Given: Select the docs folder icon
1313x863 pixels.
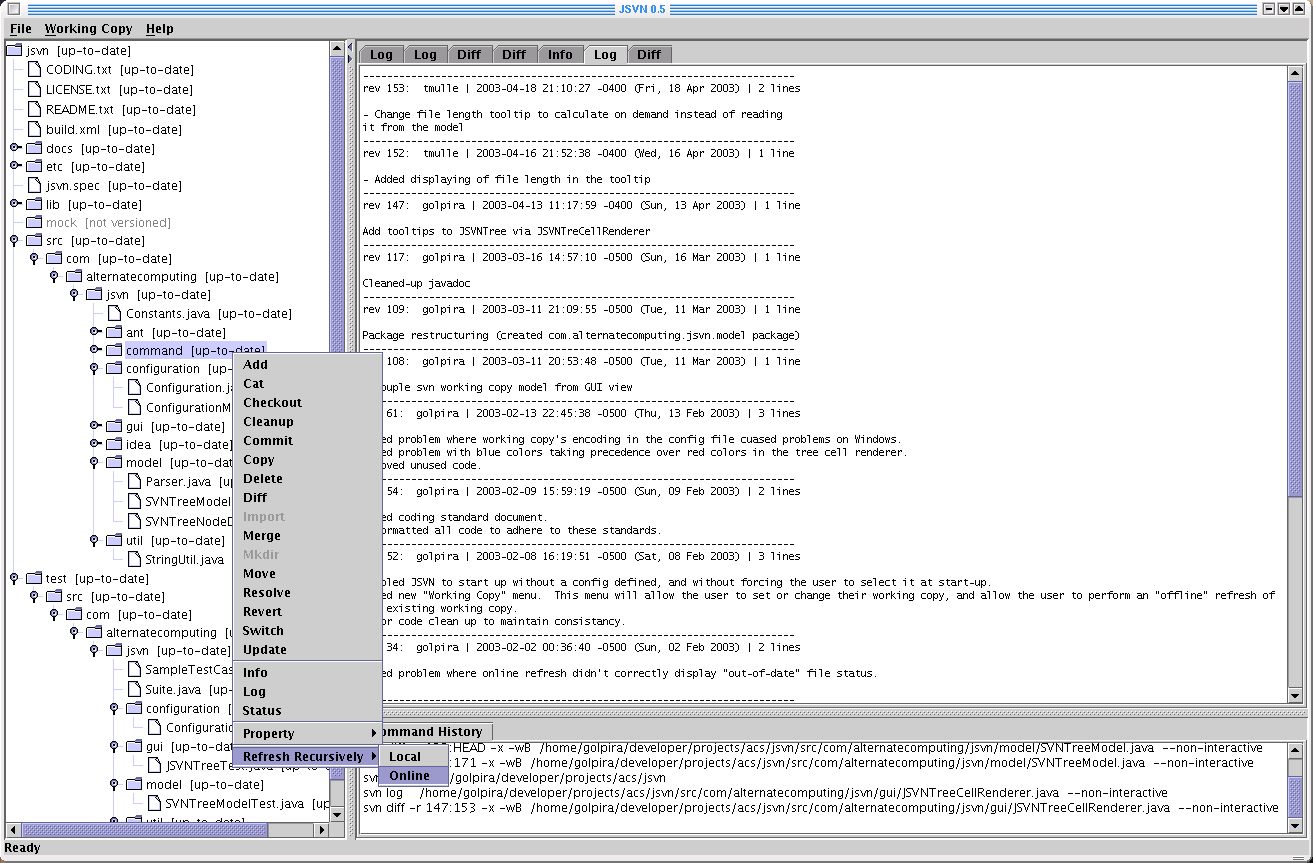Looking at the screenshot, I should click(34, 148).
